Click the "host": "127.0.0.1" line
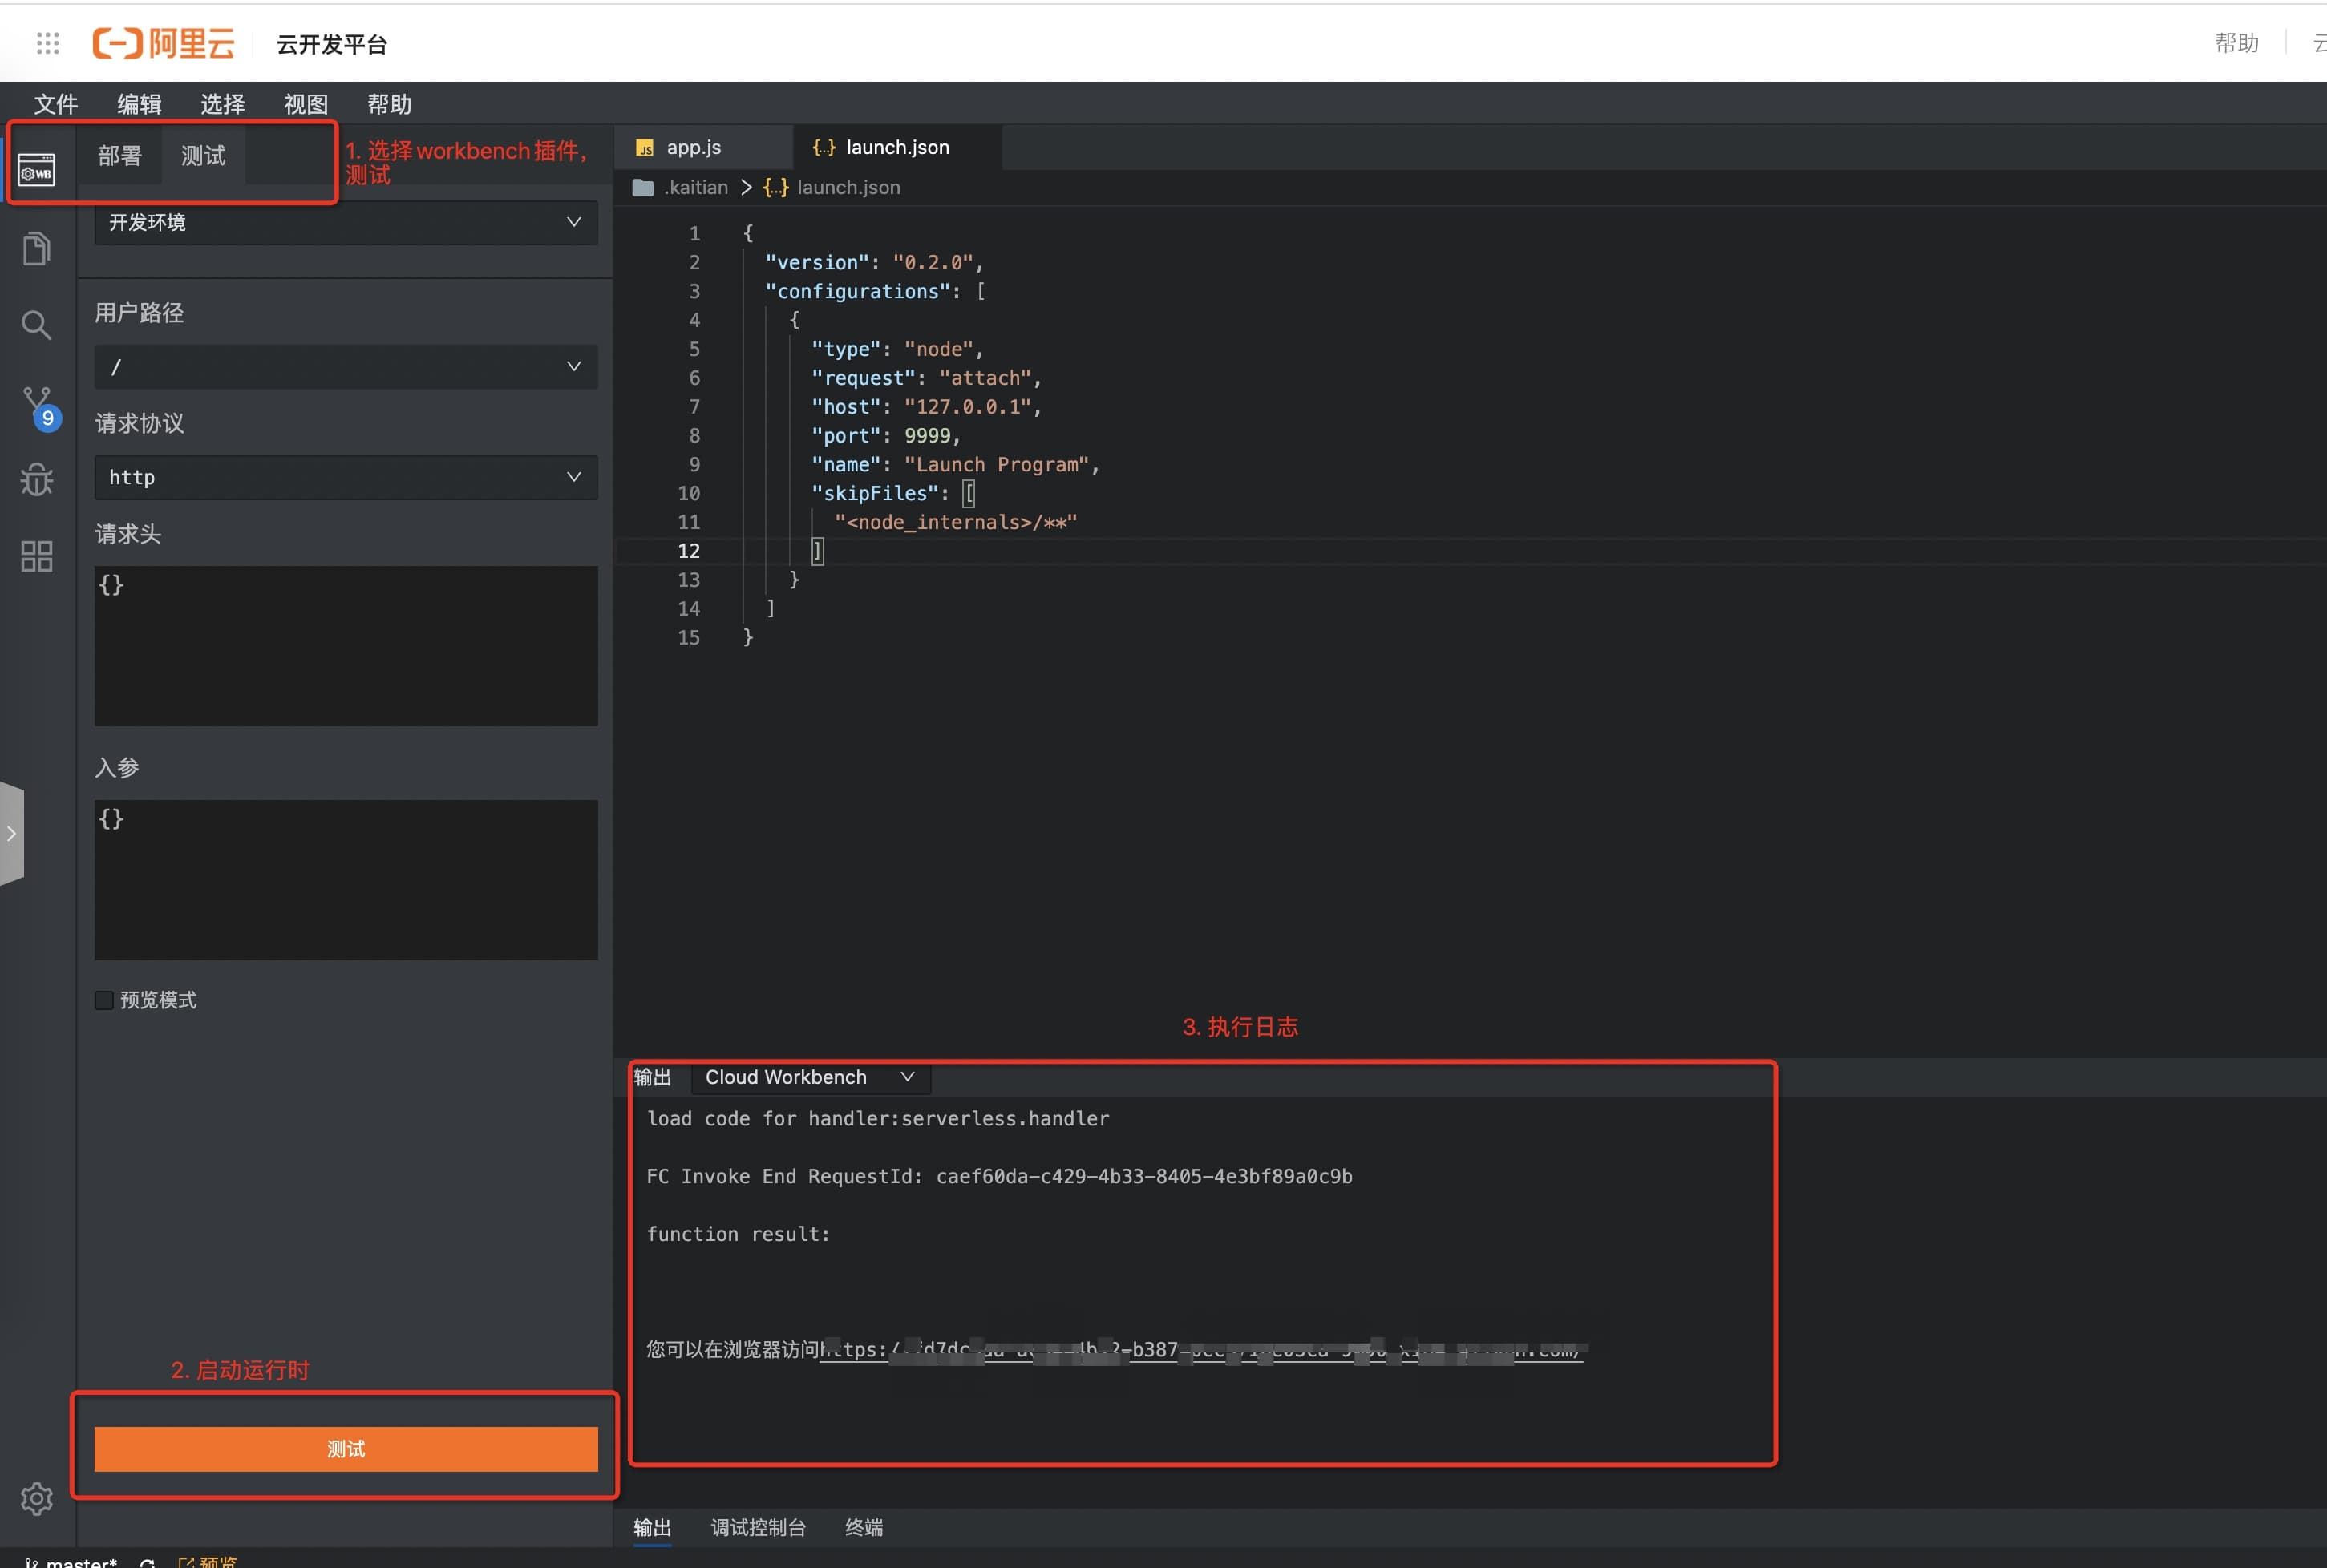2327x1568 pixels. point(927,407)
